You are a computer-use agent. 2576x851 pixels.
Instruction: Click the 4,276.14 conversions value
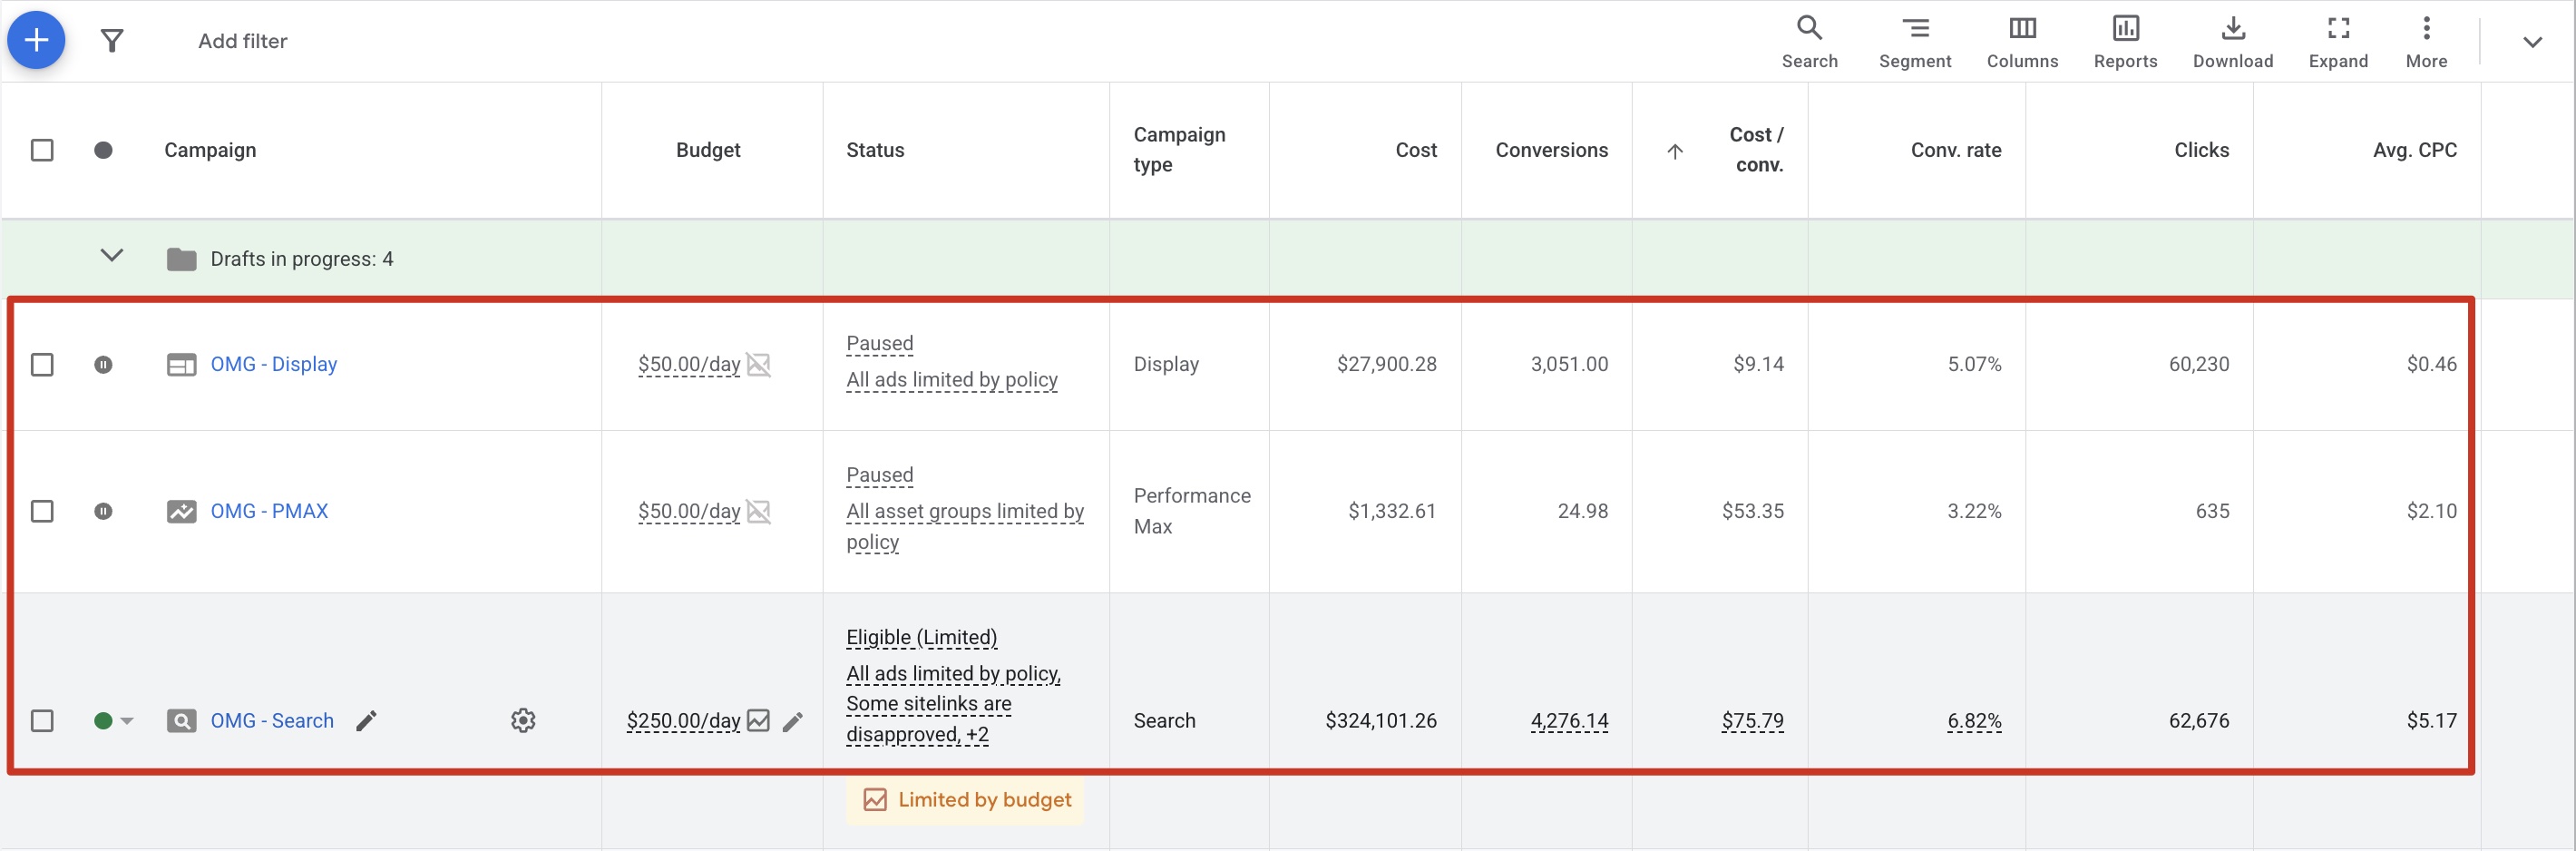click(x=1569, y=720)
